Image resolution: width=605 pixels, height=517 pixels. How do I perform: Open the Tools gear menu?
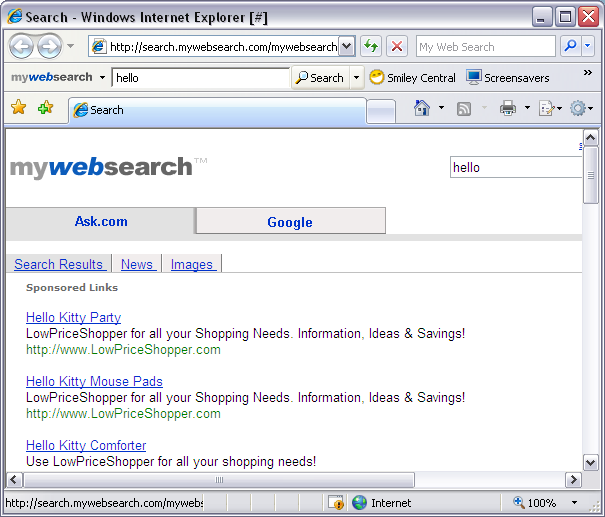[x=581, y=108]
